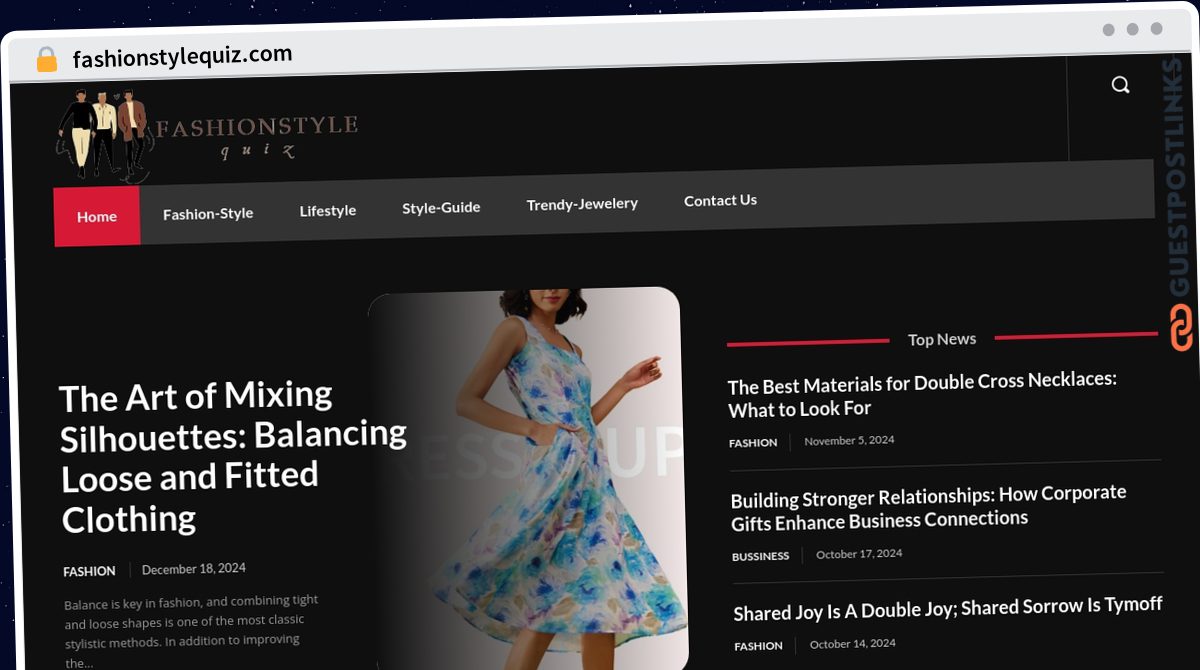The height and width of the screenshot is (670, 1200).
Task: Open the Contact Us page
Action: point(720,200)
